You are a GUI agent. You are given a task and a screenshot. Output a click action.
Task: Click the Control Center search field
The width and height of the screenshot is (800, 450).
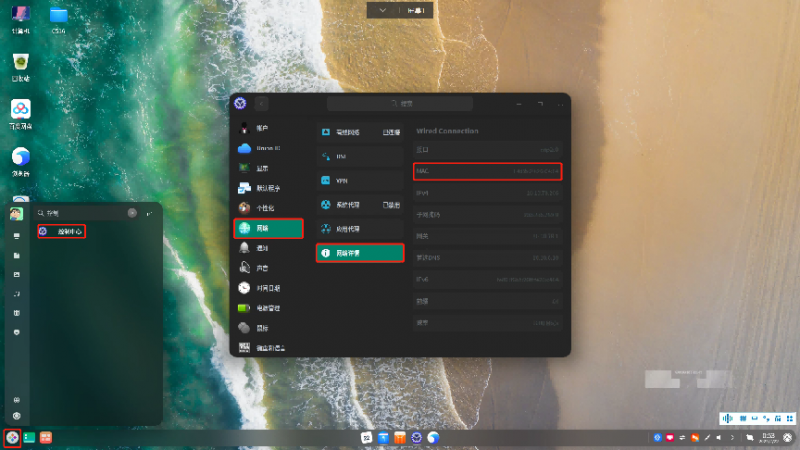(400, 104)
